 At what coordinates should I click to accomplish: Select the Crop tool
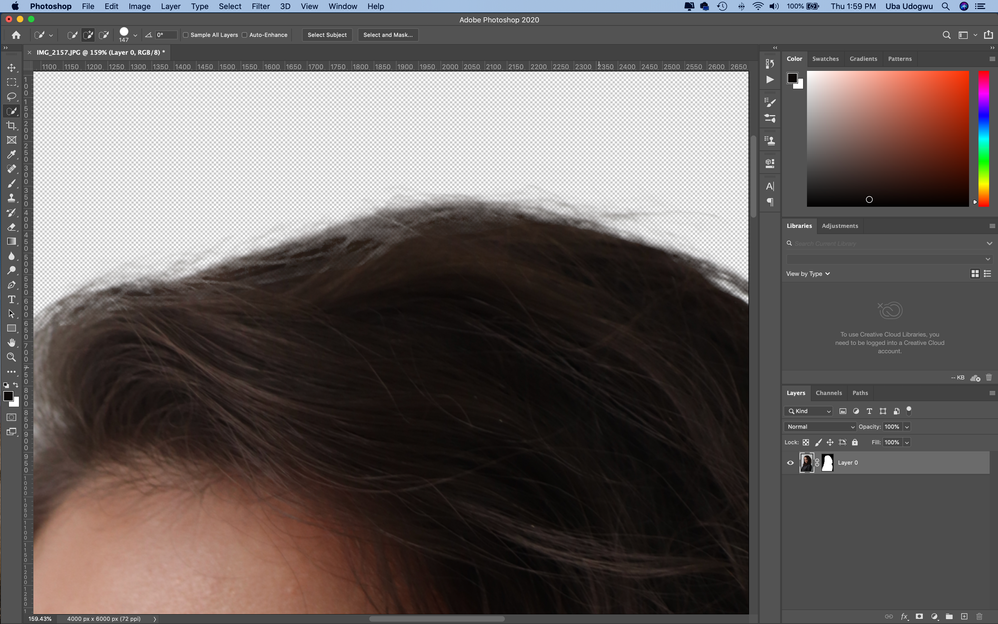coord(11,125)
